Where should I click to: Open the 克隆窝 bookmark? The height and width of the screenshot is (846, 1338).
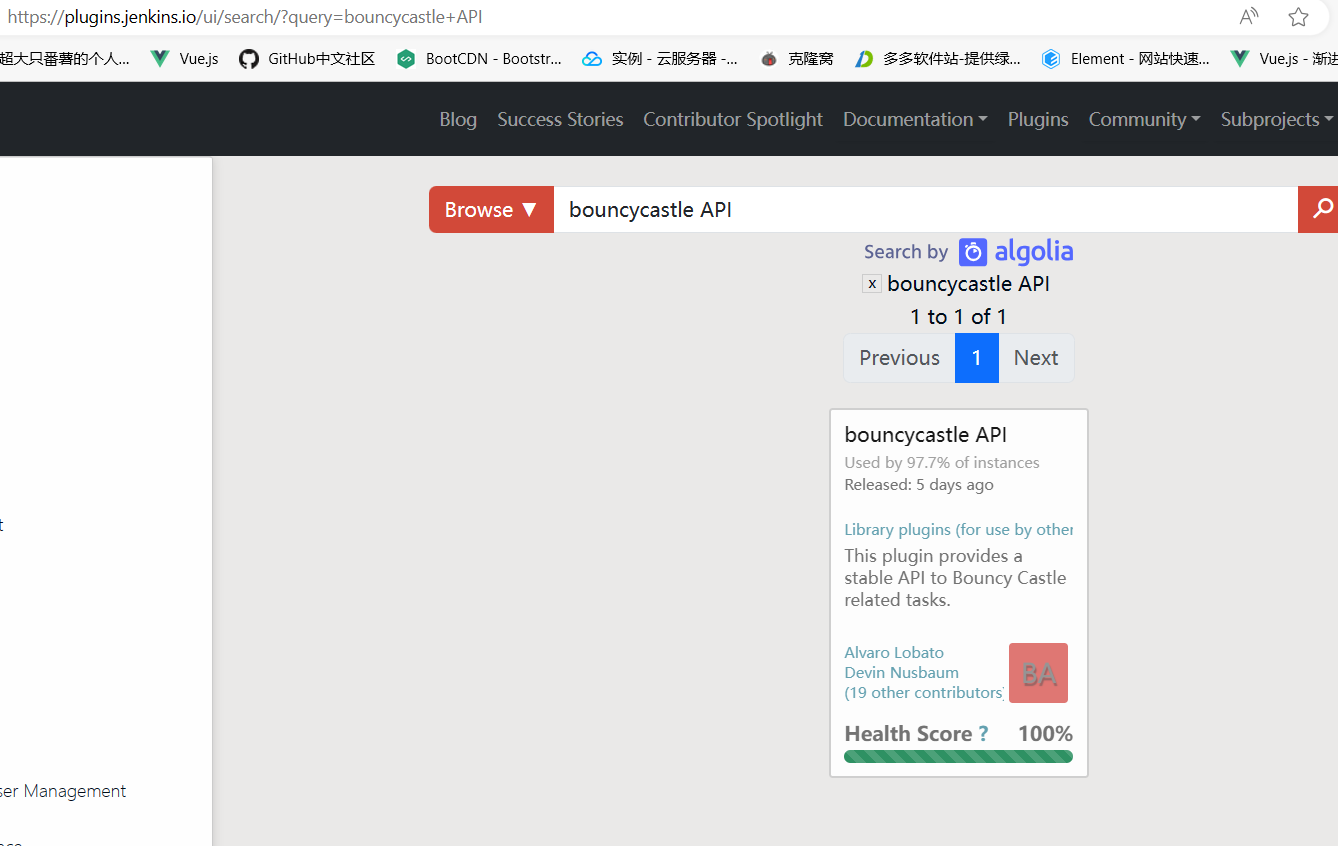pos(796,59)
